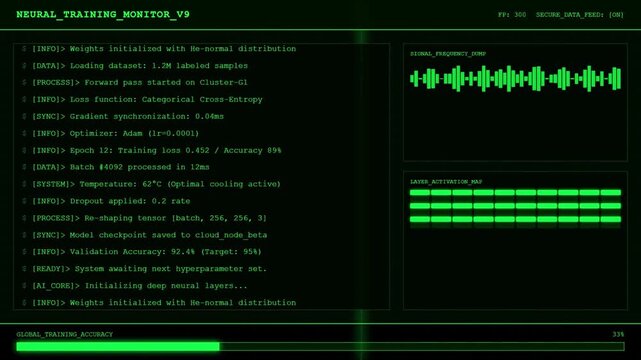Click the global training accuracy progress bar
This screenshot has width=641, height=360.
tap(320, 347)
